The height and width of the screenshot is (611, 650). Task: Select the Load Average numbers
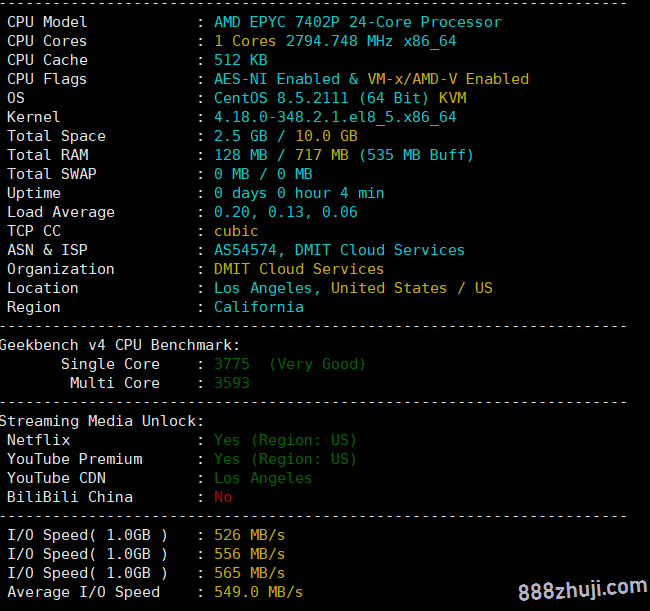coord(285,212)
